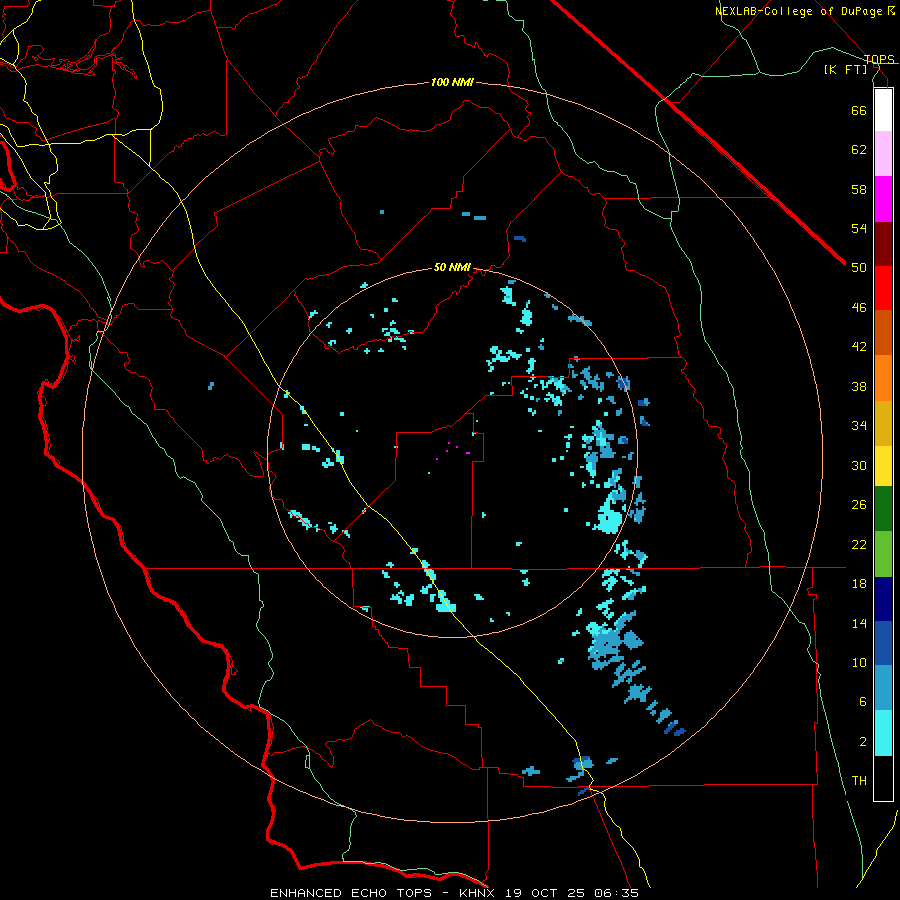Screen dimensions: 900x900
Task: Pick the dark orange legend swatch
Action: (x=883, y=333)
